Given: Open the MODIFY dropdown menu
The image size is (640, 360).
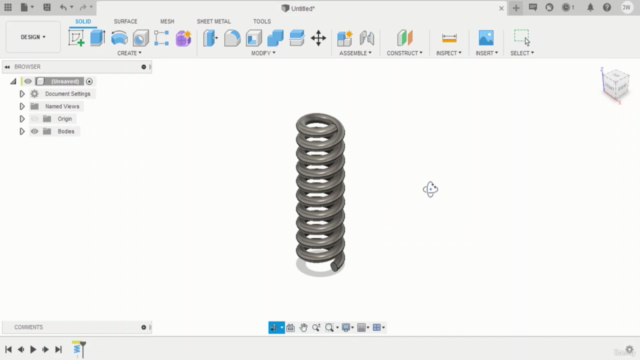Looking at the screenshot, I should [x=263, y=53].
